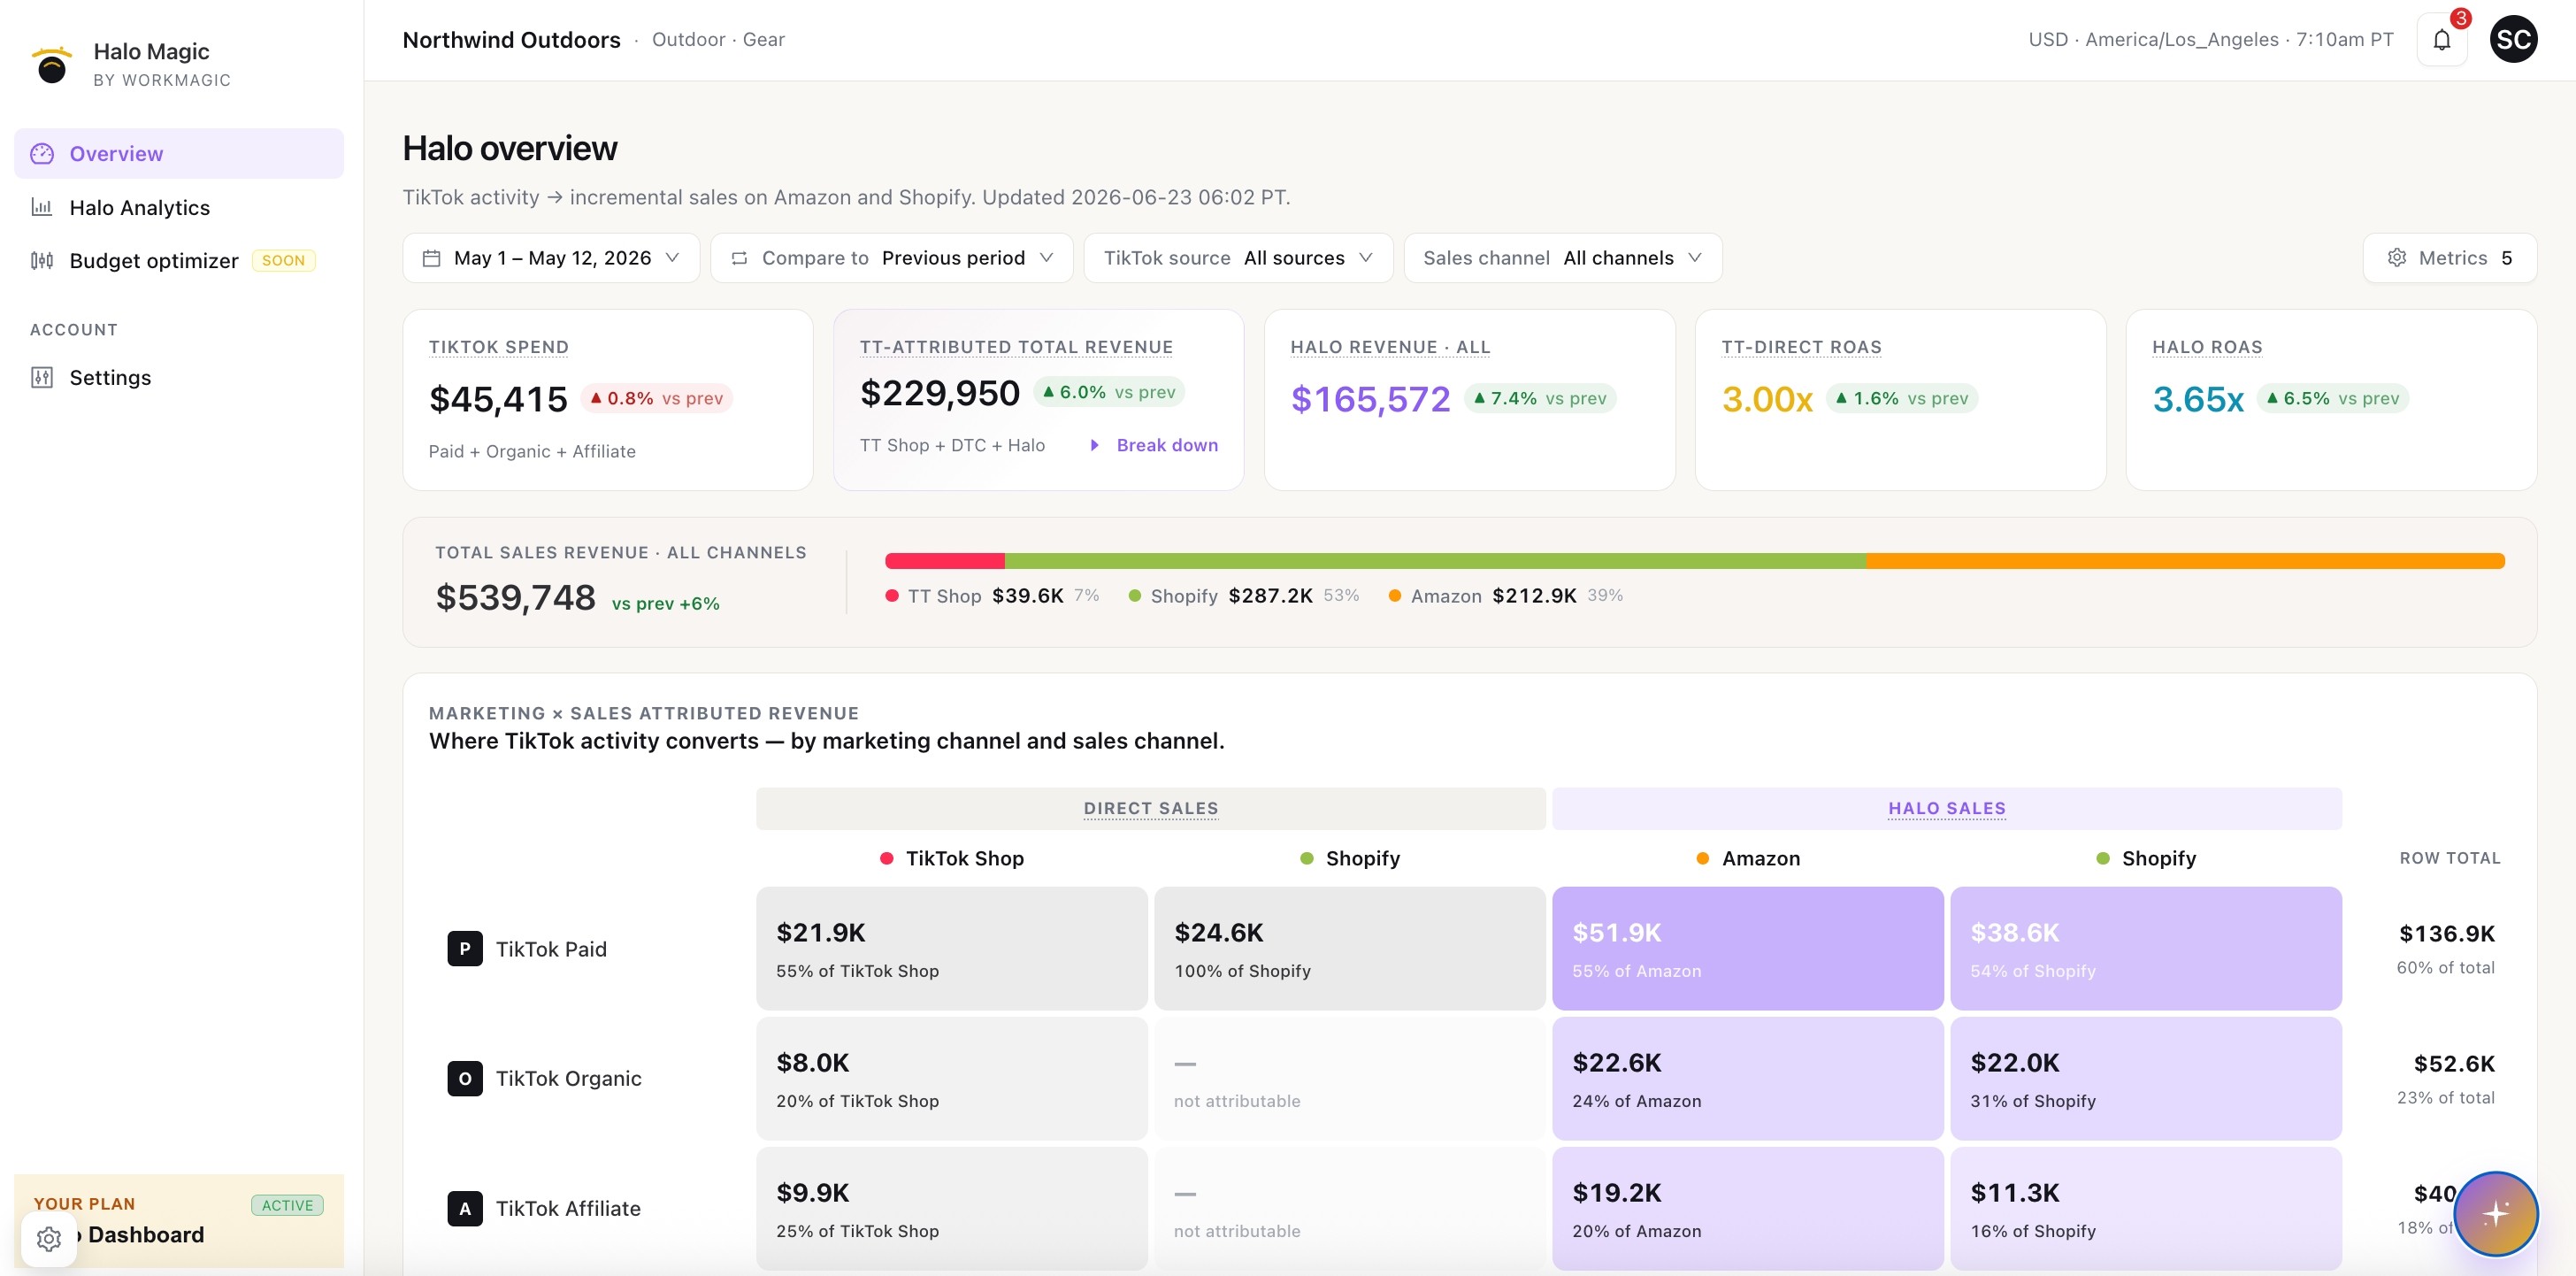Expand the Break down revenue disclosure

(x=1154, y=445)
